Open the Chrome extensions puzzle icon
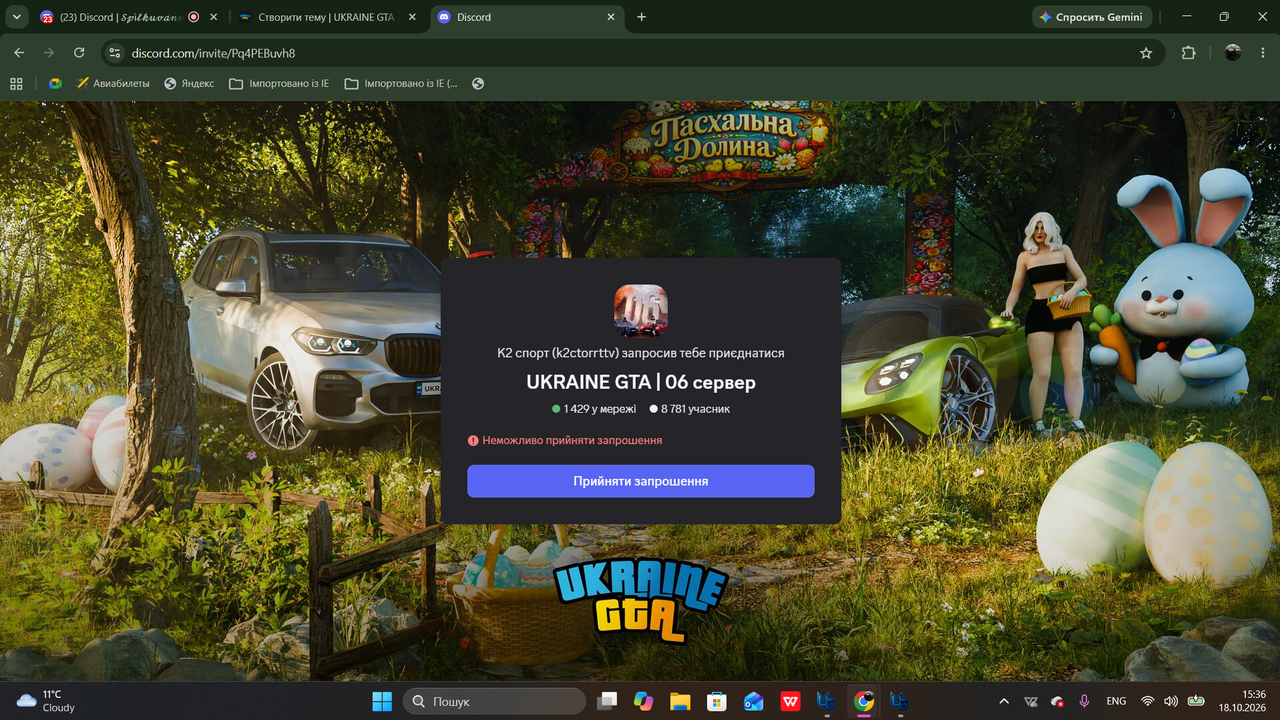1280x720 pixels. [1188, 53]
